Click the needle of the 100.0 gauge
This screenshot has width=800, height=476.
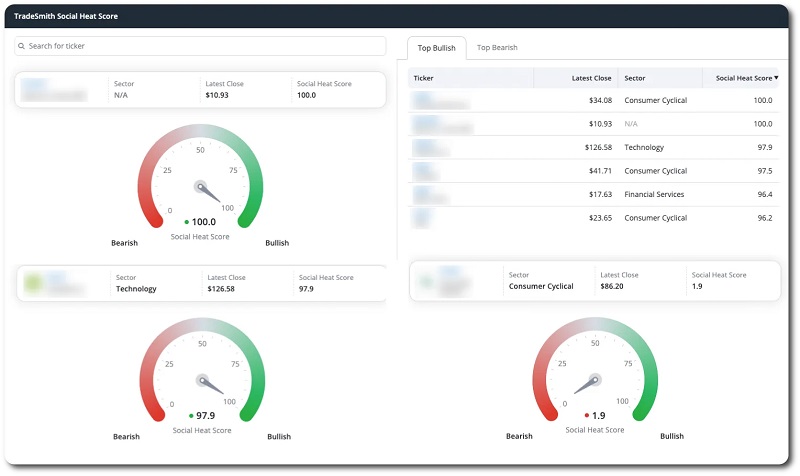(212, 194)
